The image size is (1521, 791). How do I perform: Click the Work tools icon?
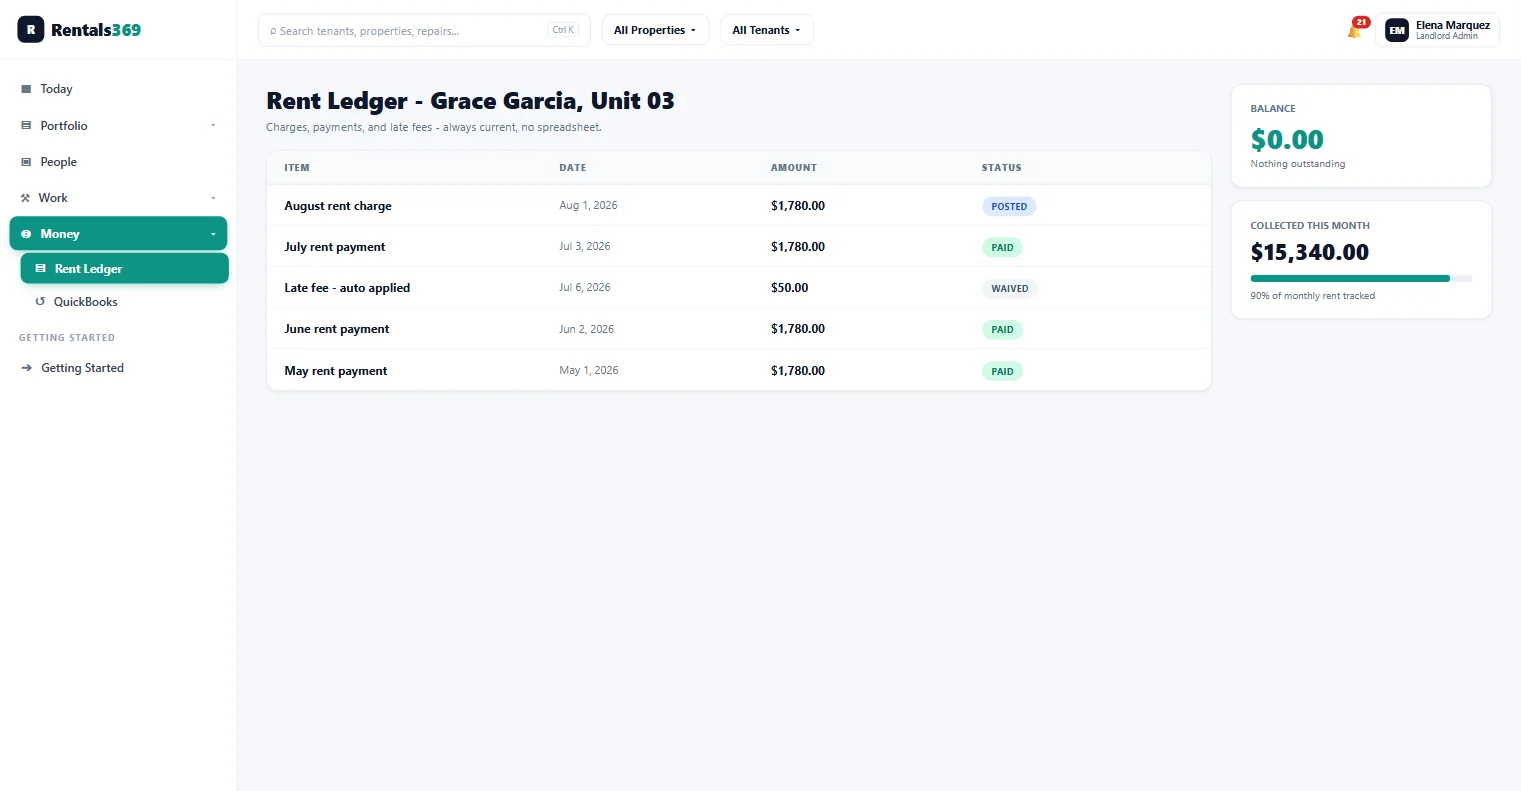tap(25, 198)
